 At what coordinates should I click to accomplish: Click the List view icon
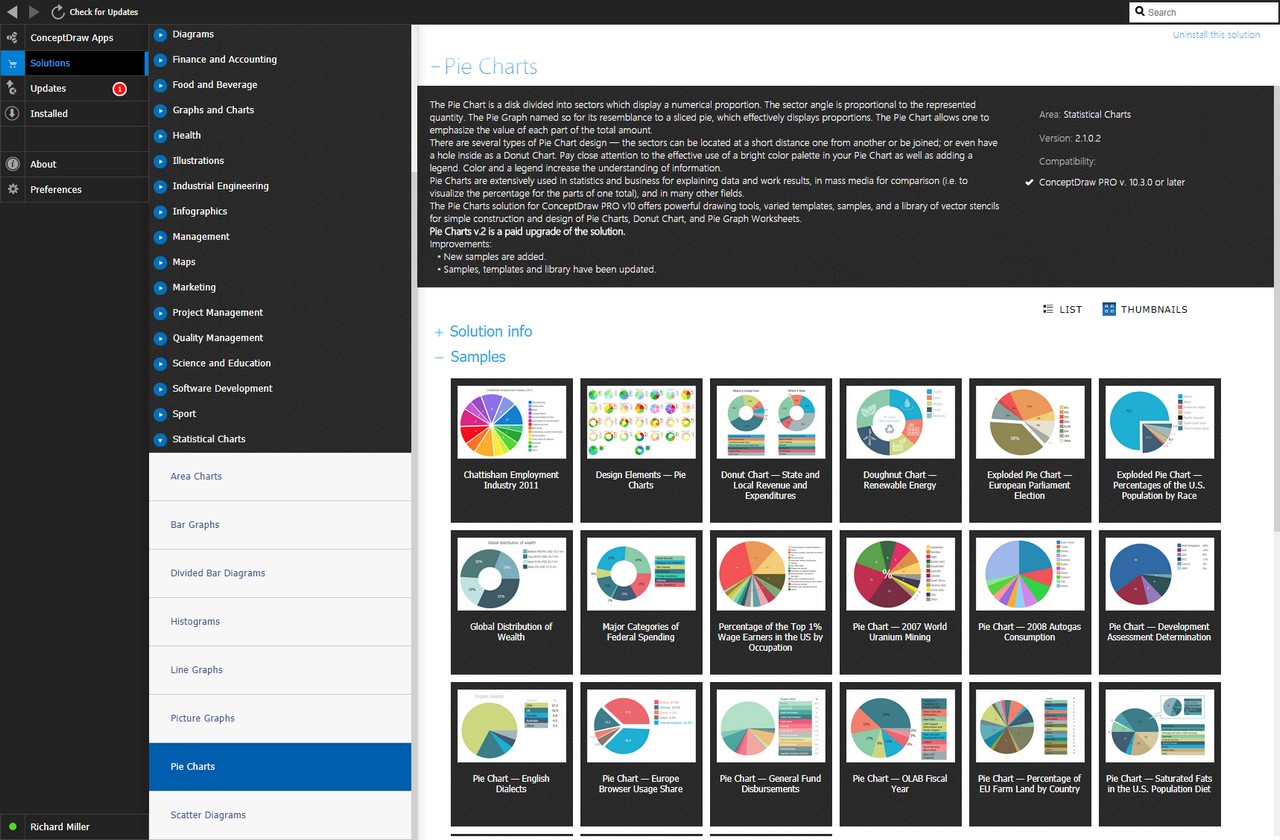point(1048,309)
